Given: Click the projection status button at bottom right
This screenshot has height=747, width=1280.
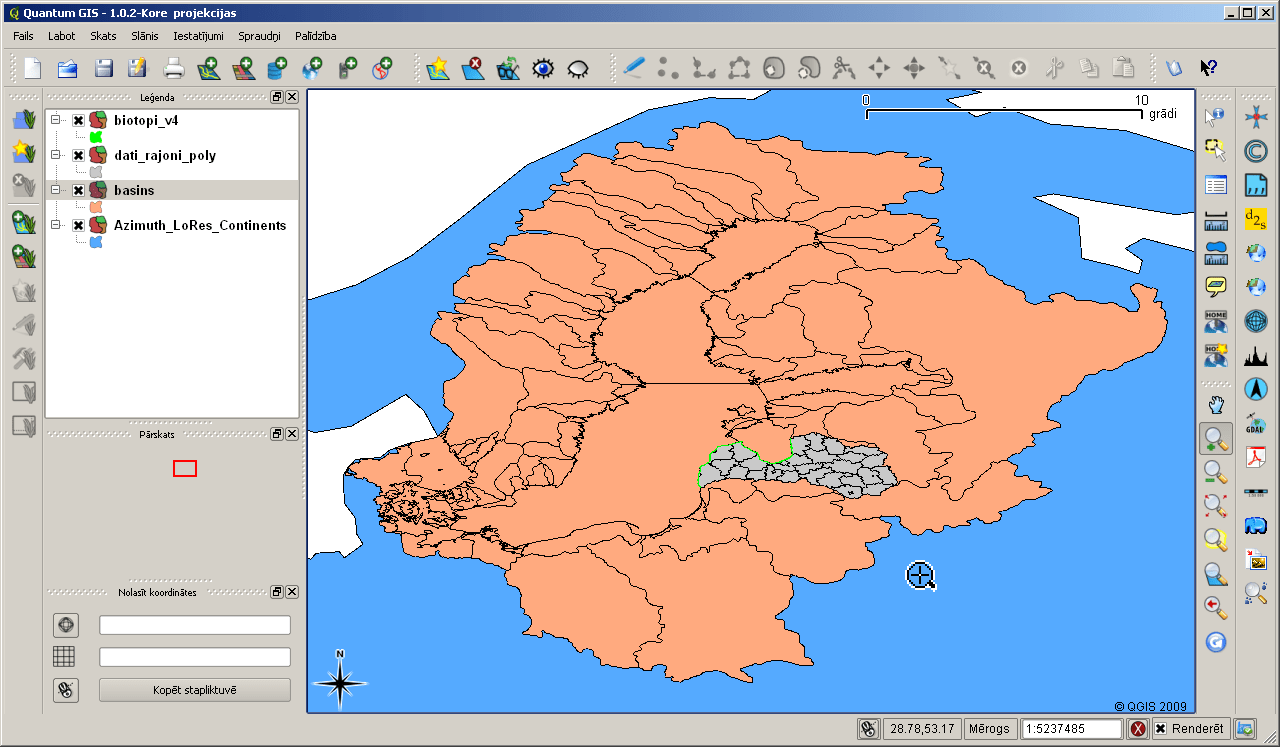Looking at the screenshot, I should click(x=1245, y=729).
